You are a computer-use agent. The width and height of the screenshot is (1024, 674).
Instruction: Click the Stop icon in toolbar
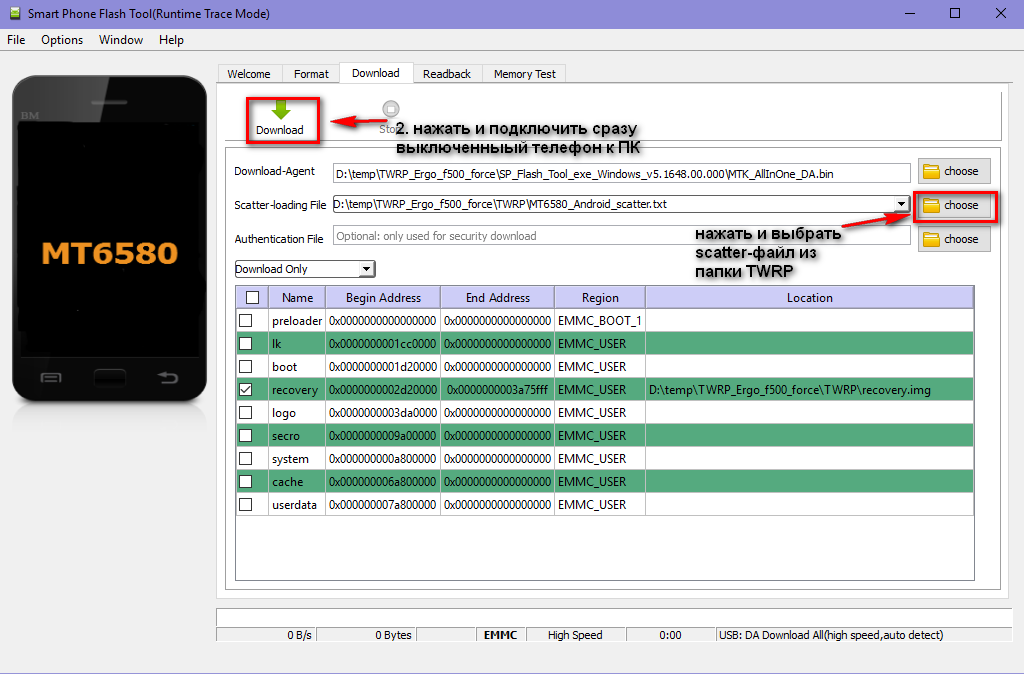click(x=390, y=110)
